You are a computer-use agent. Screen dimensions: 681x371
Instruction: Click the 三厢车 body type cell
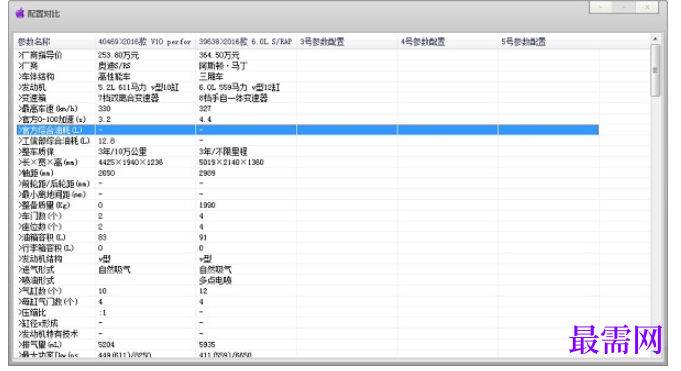coord(211,76)
